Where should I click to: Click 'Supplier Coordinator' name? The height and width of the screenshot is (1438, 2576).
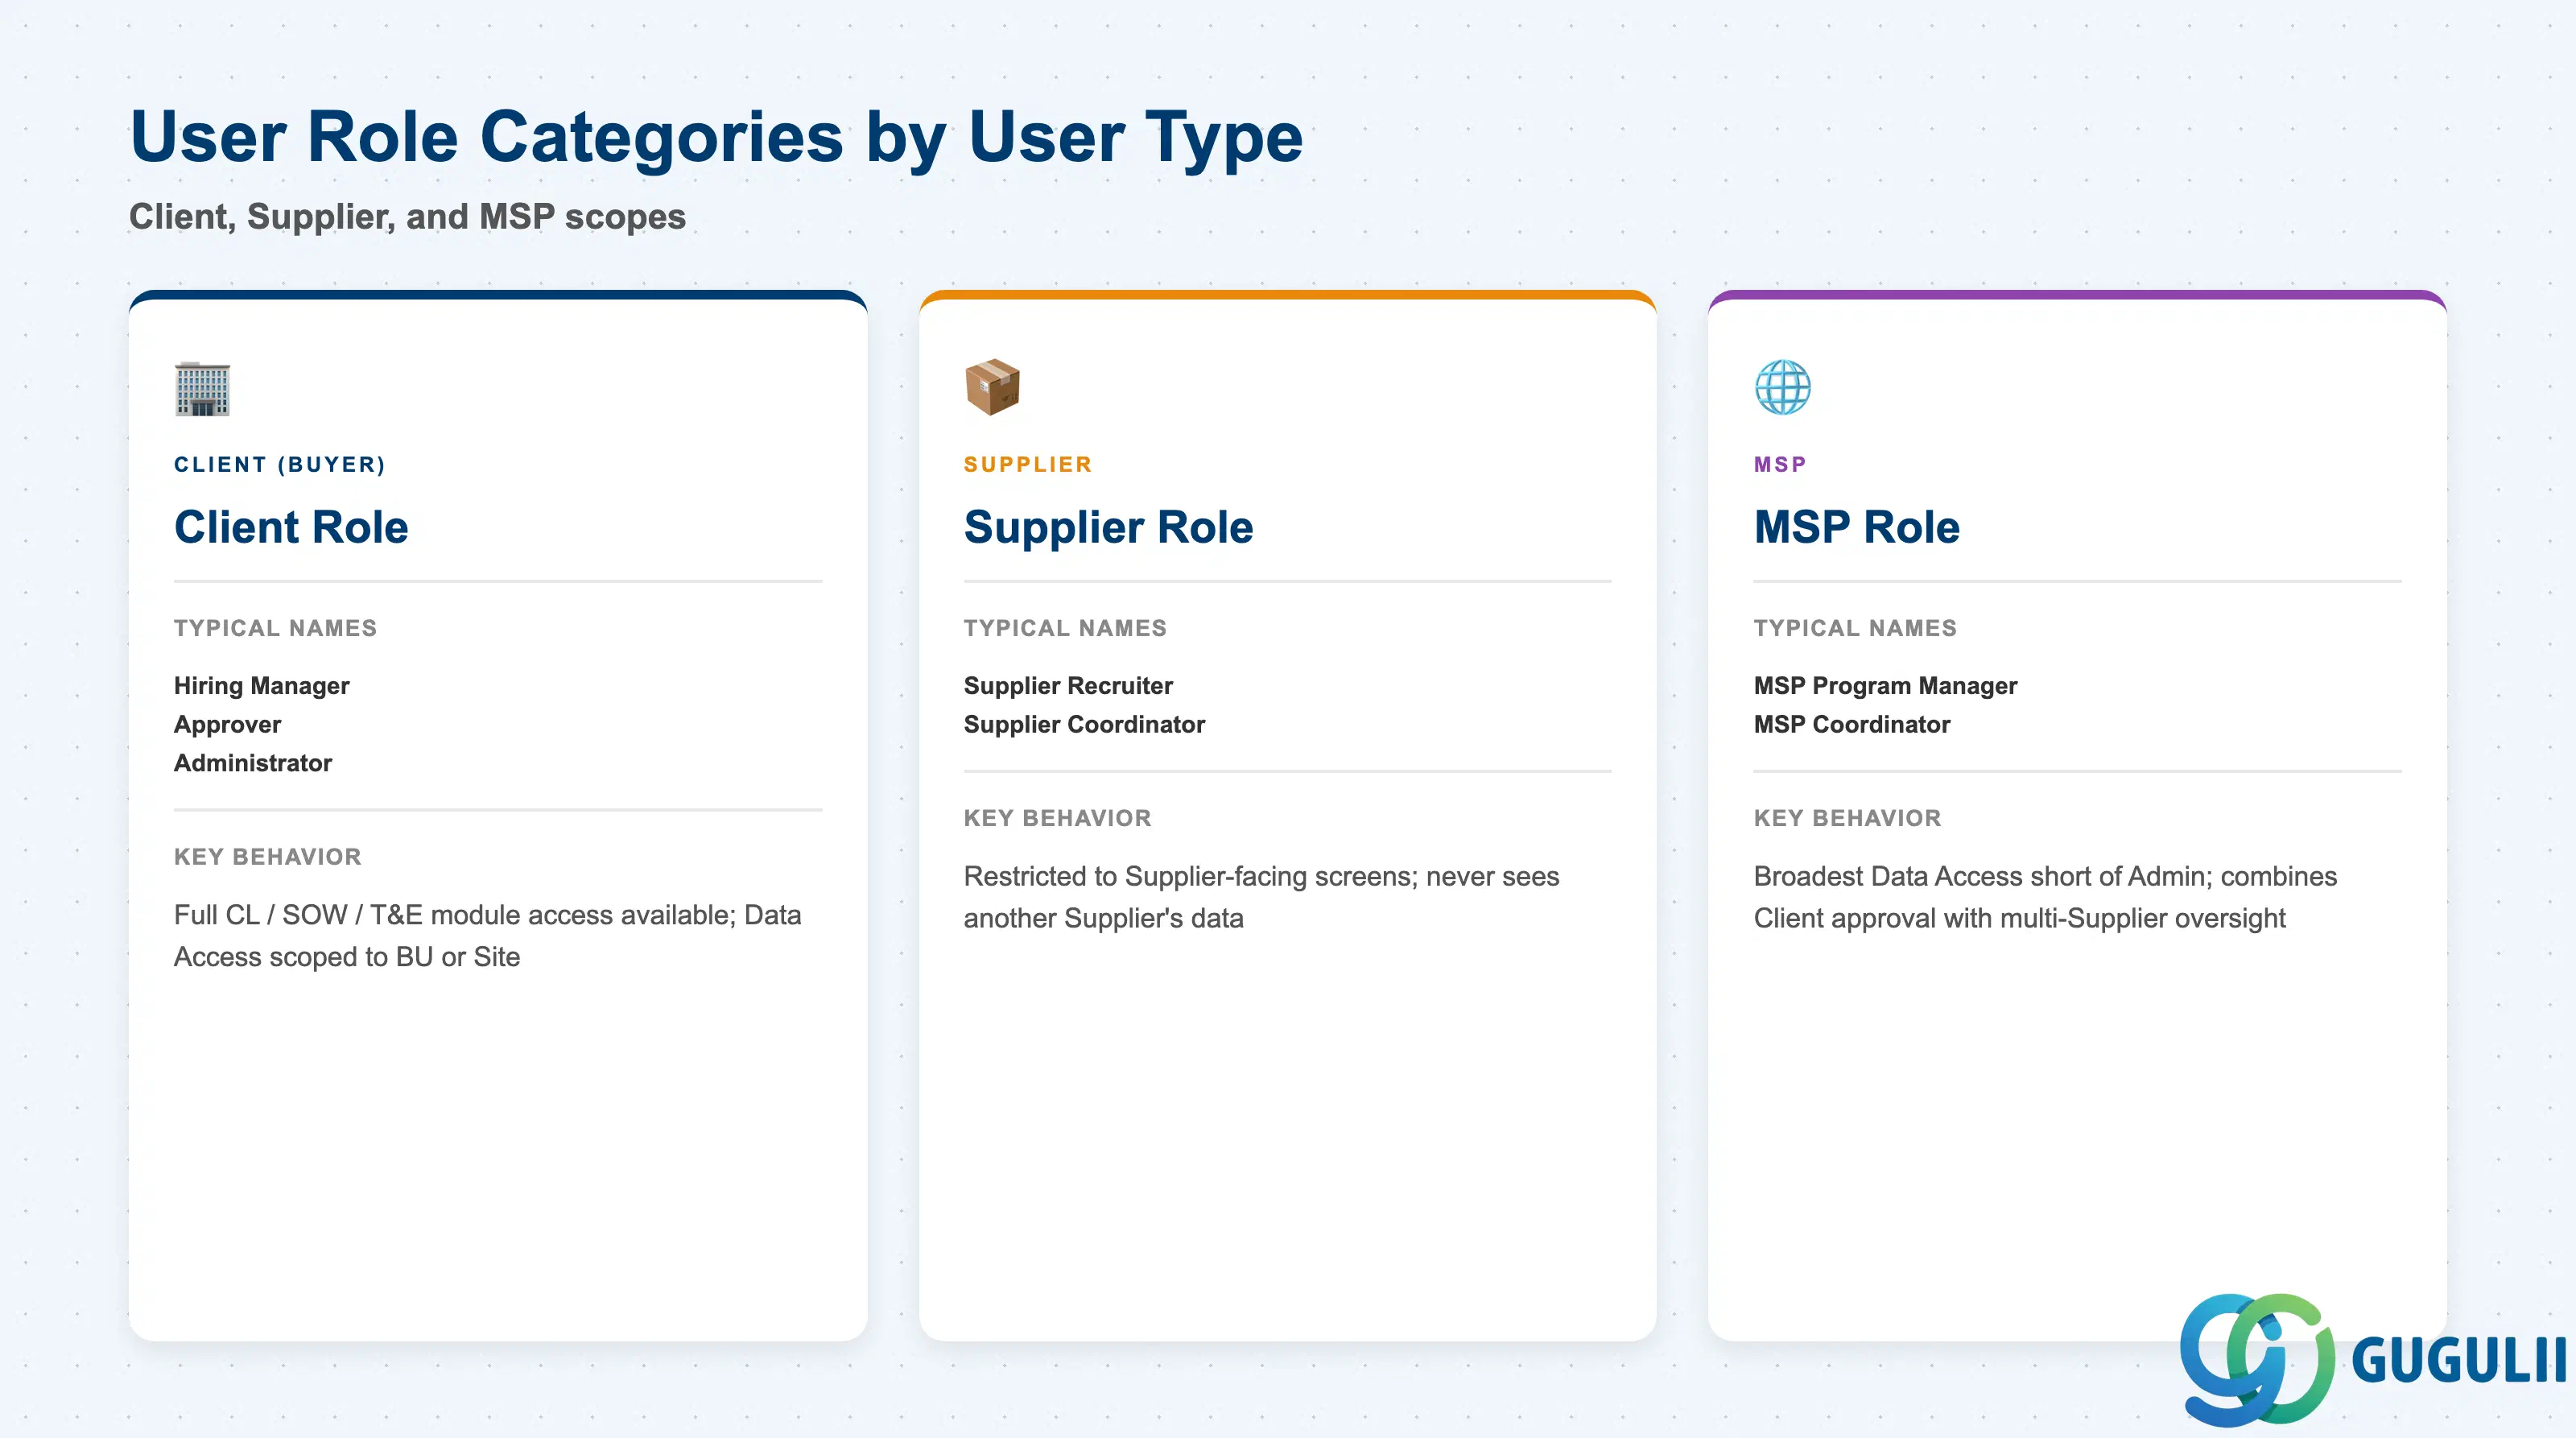click(x=1084, y=725)
